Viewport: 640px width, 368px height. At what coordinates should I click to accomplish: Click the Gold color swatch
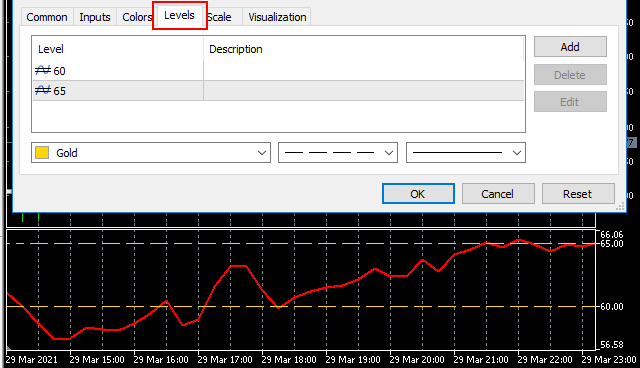42,153
